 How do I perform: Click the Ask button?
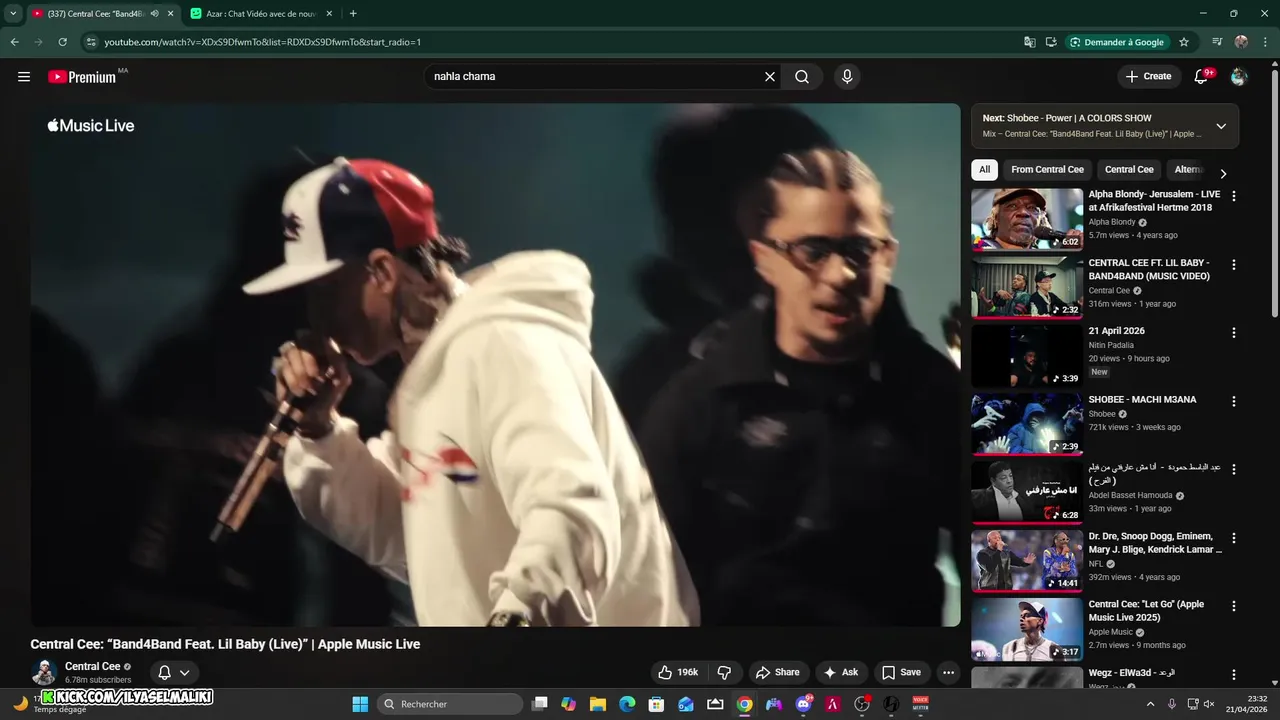(x=840, y=673)
